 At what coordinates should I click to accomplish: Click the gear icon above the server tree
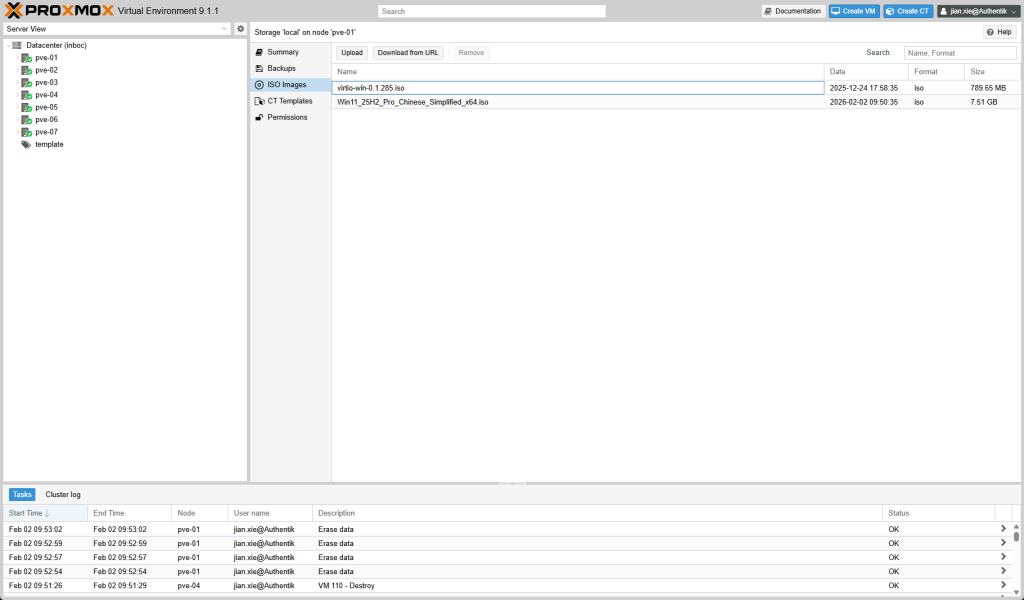[x=238, y=30]
